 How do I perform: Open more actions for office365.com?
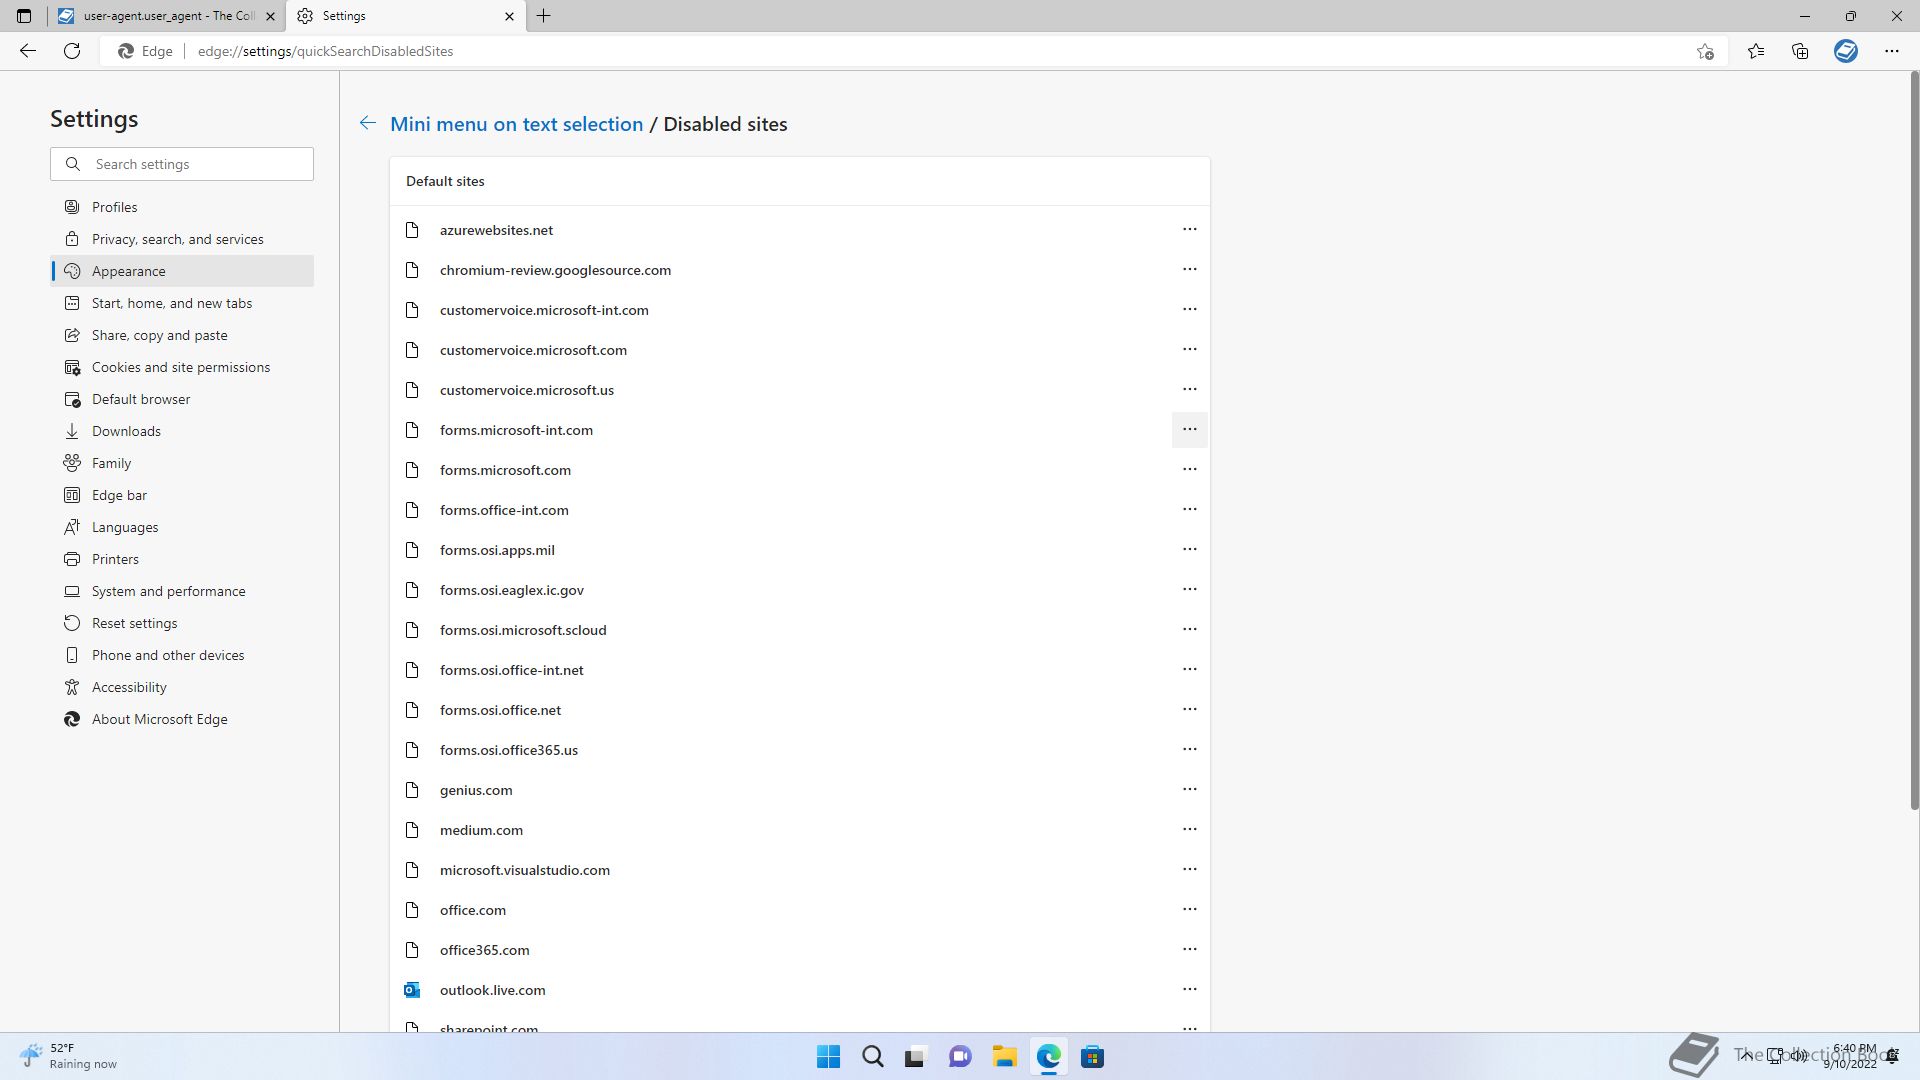(1189, 950)
